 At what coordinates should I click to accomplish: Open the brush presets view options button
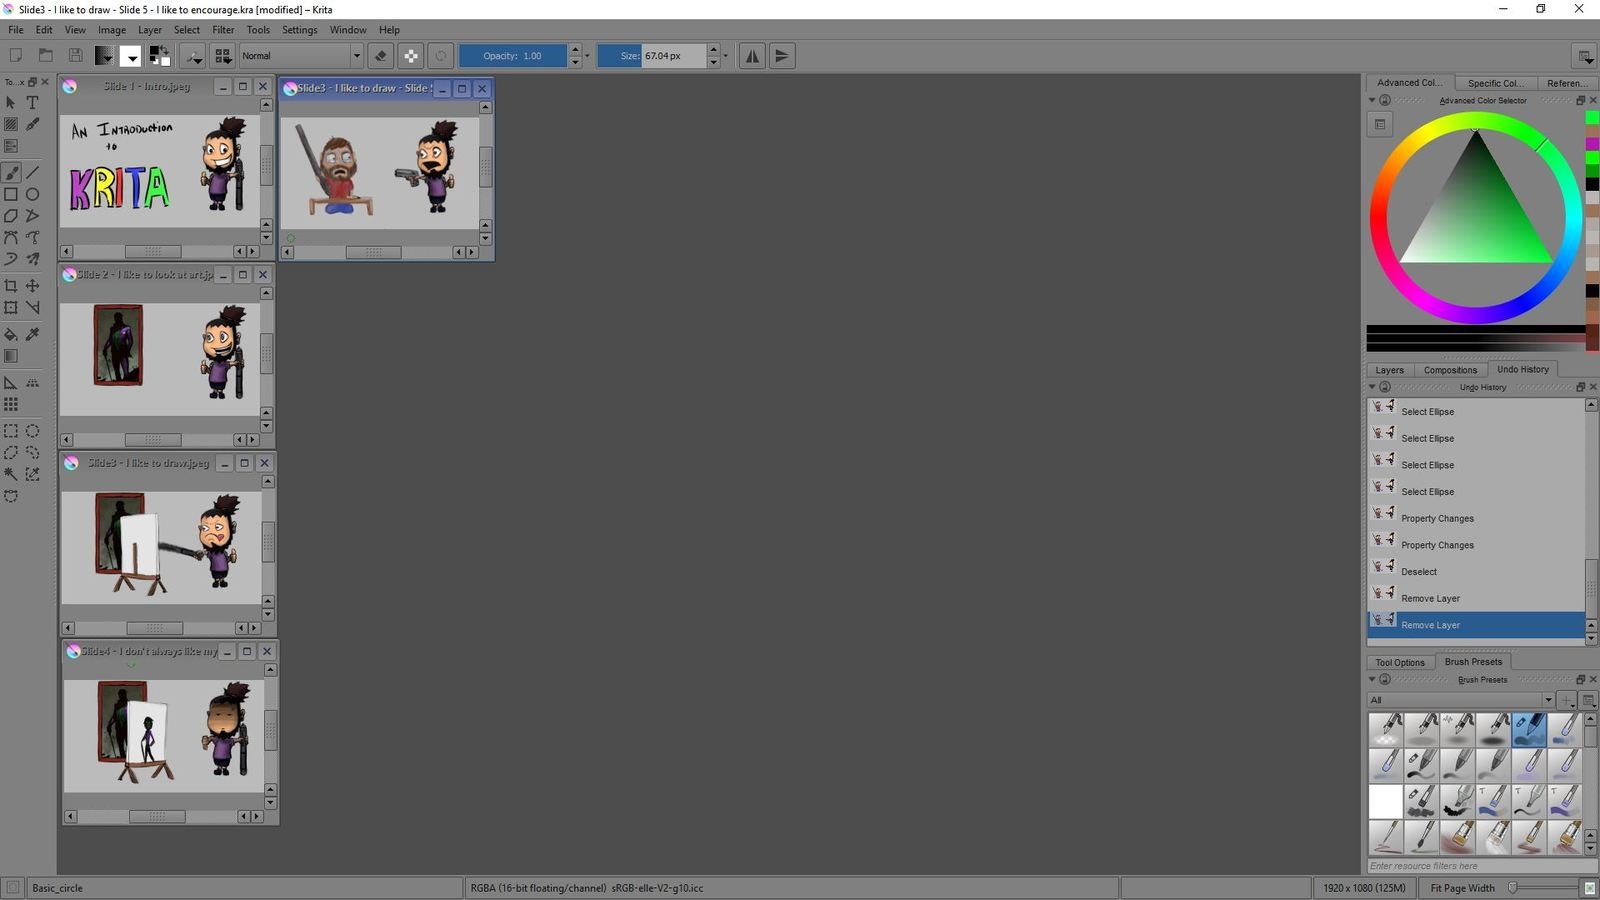coord(1588,700)
